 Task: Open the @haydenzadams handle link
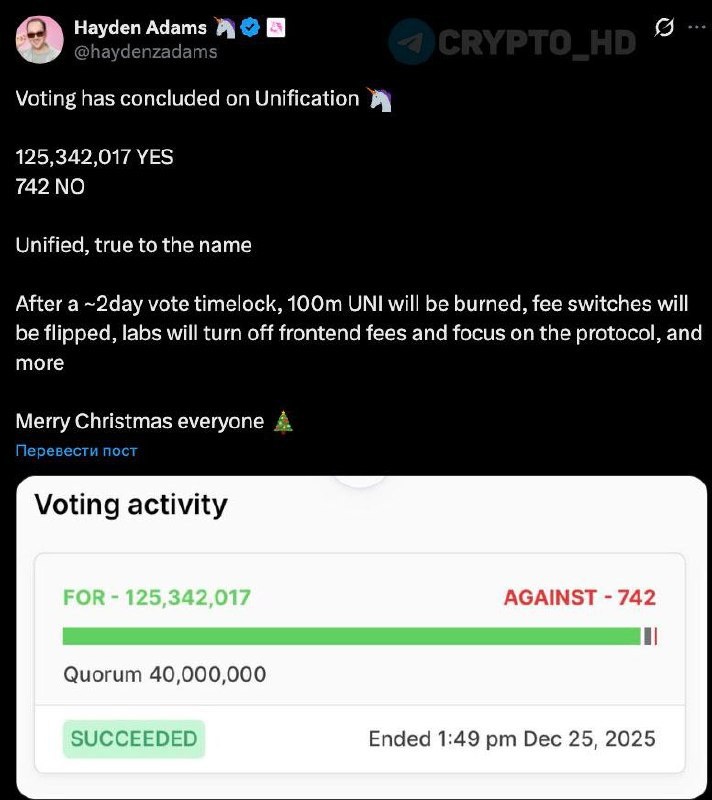146,52
